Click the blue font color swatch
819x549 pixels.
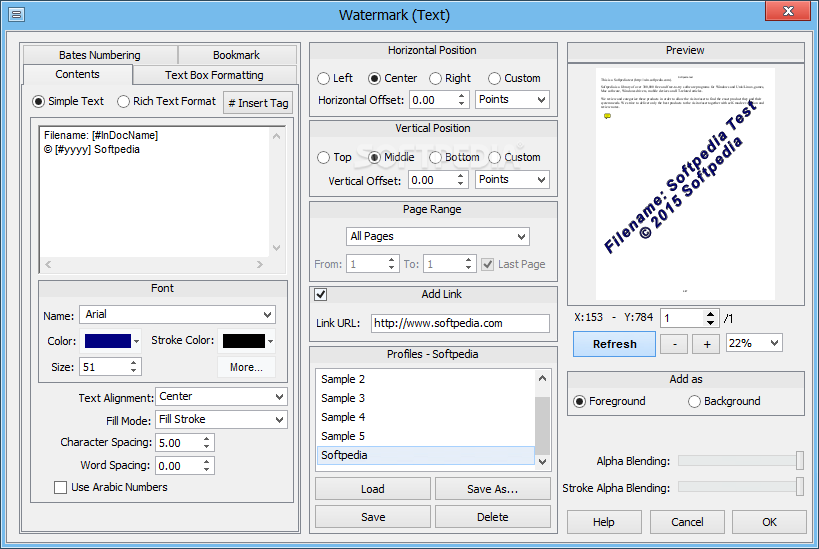pos(108,341)
